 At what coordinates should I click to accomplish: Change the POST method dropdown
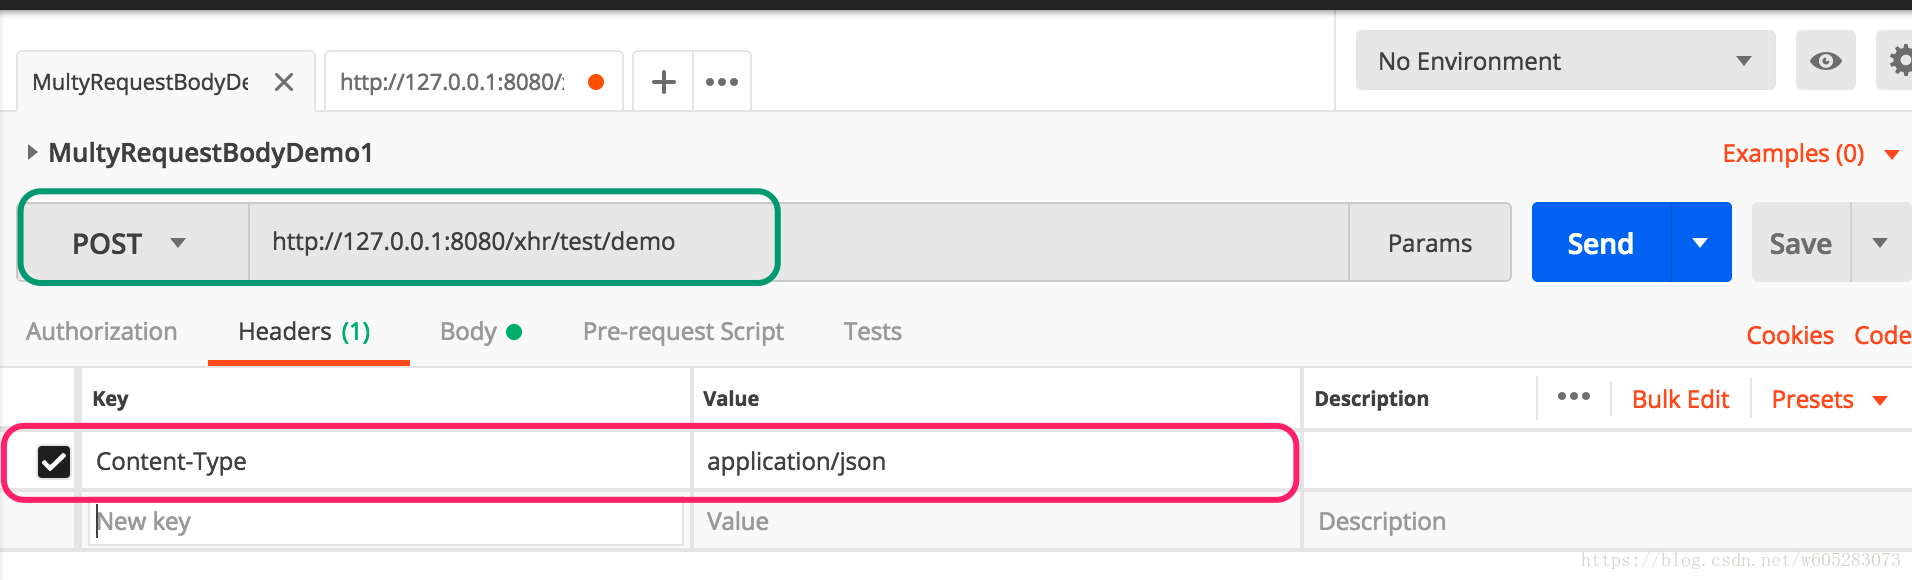pyautogui.click(x=135, y=243)
